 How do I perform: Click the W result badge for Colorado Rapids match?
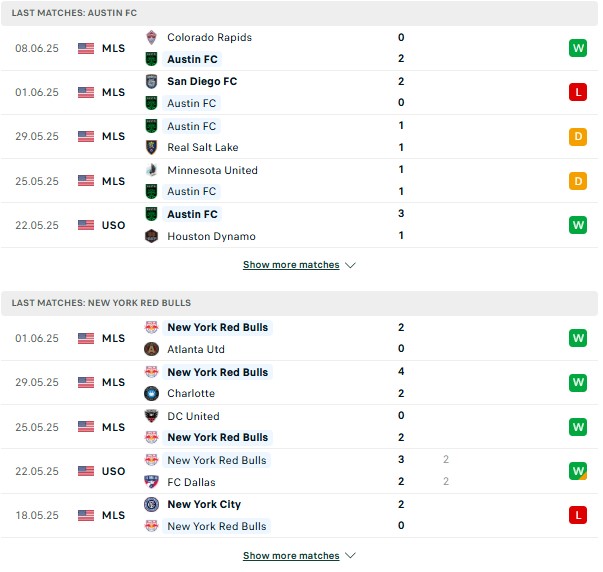[578, 48]
